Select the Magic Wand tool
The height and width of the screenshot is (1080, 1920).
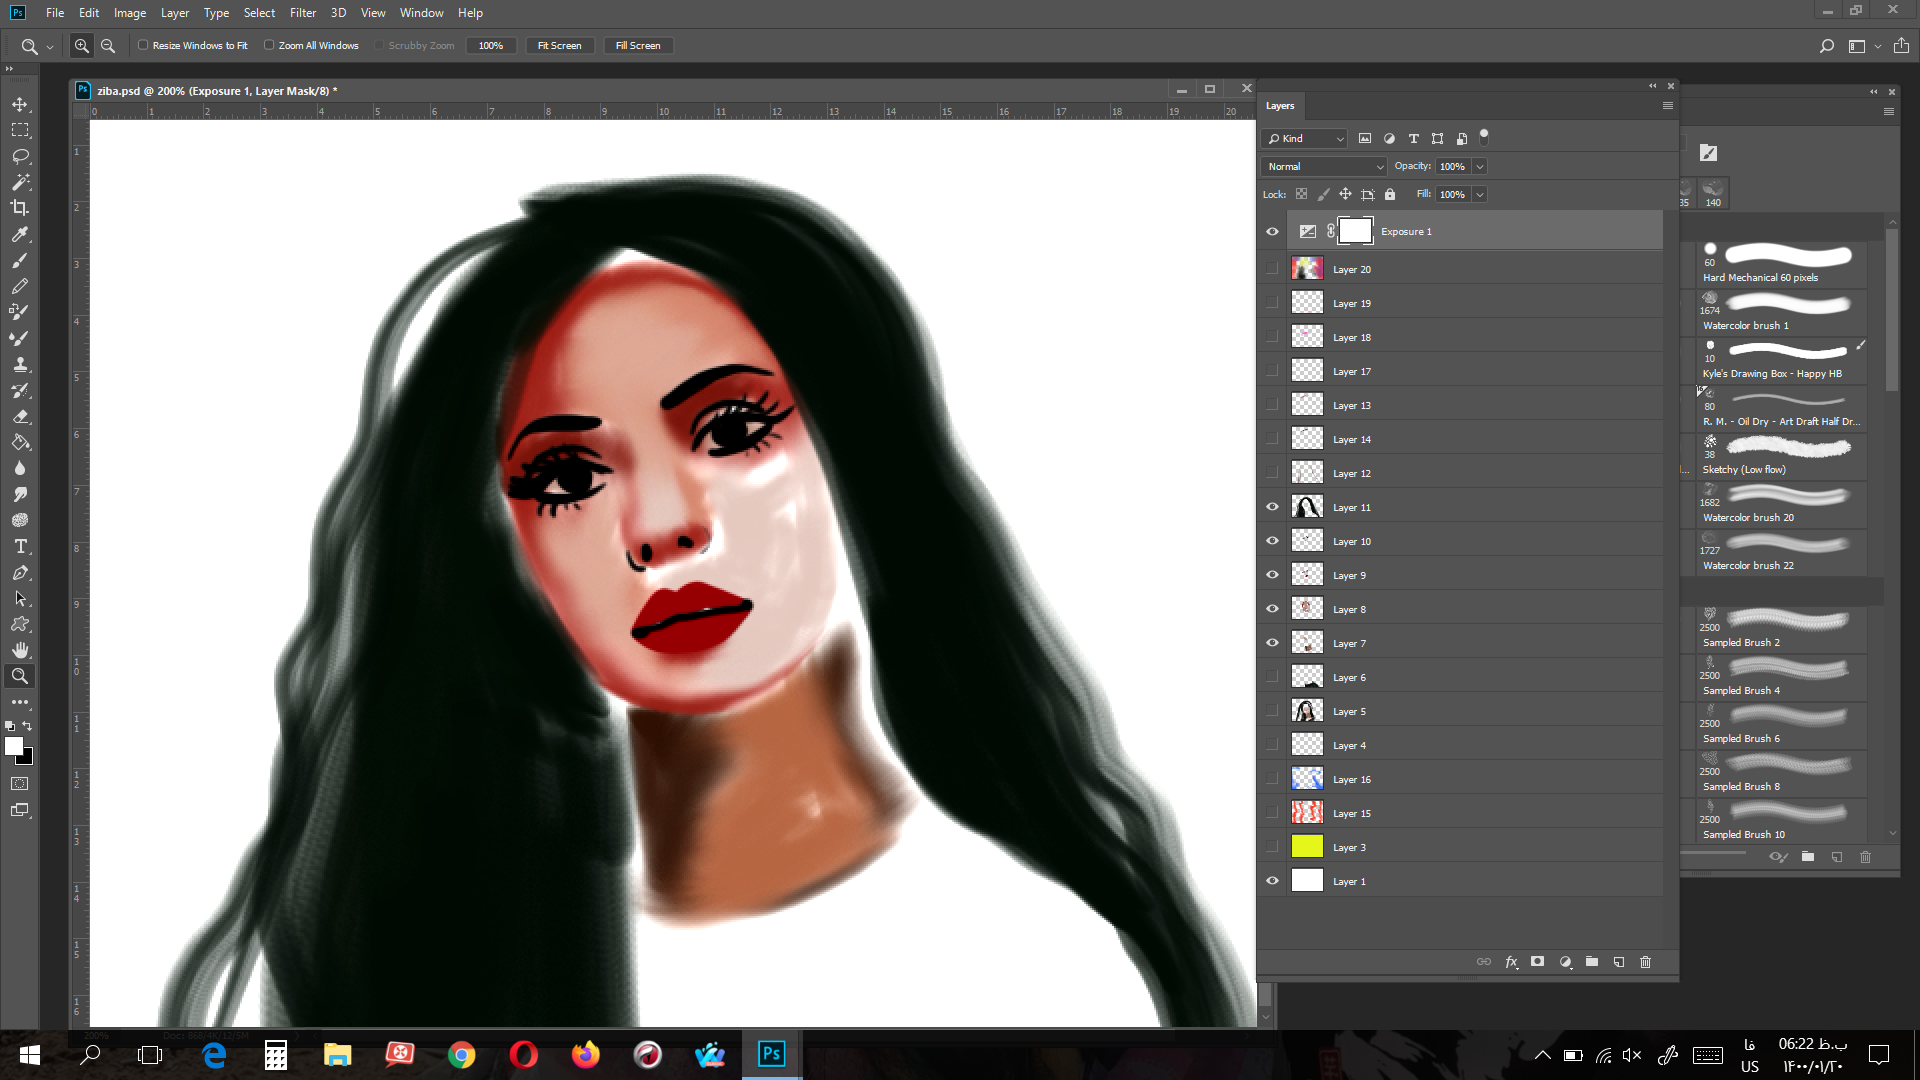[x=20, y=182]
